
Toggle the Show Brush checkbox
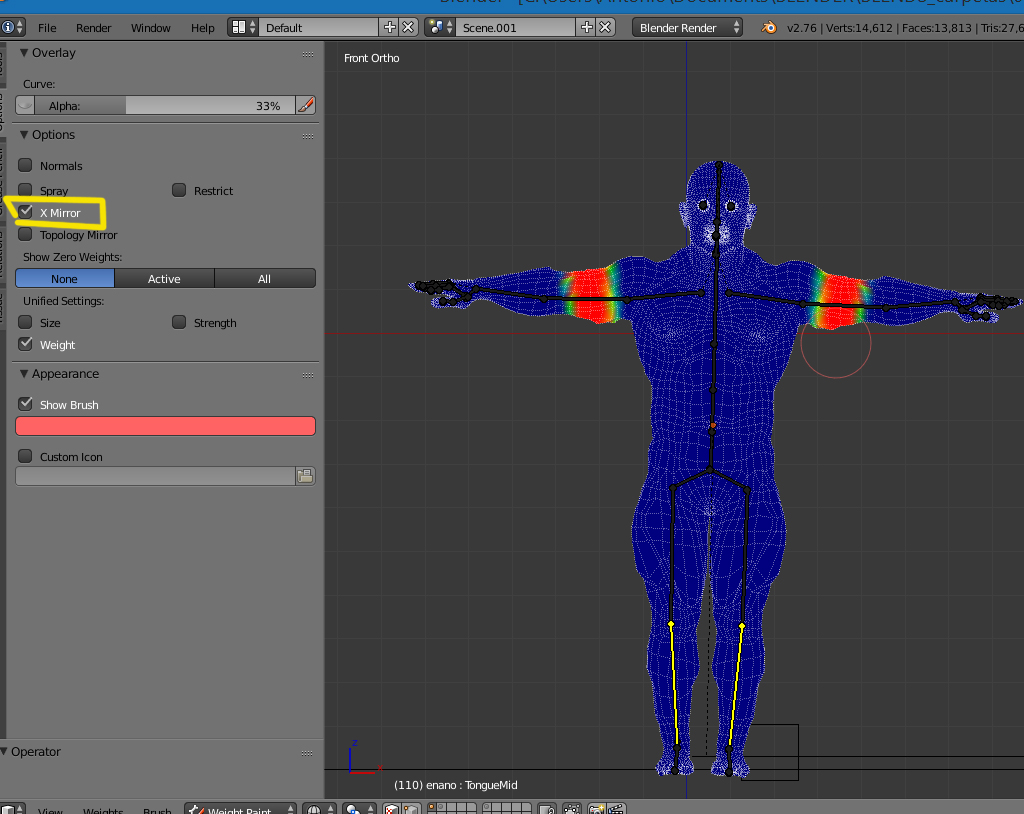coord(26,404)
